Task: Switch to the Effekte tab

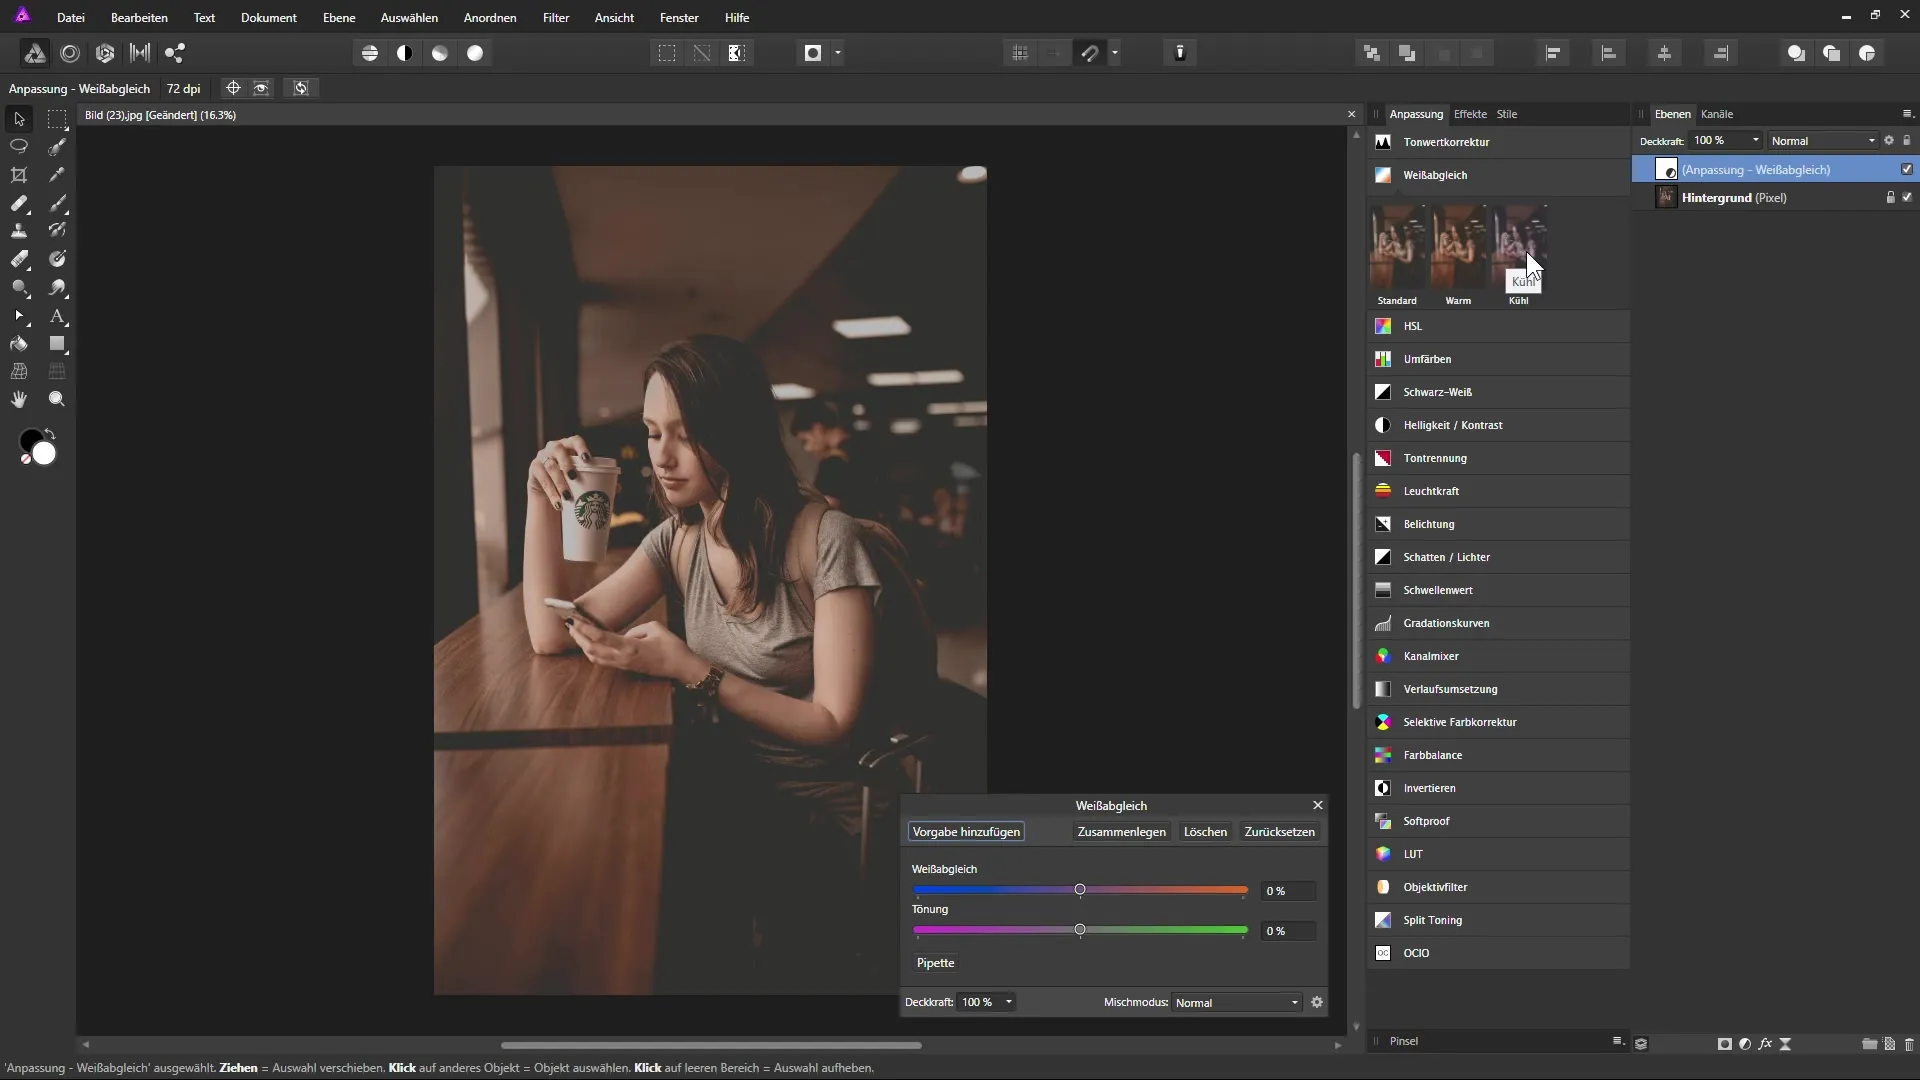Action: tap(1470, 114)
